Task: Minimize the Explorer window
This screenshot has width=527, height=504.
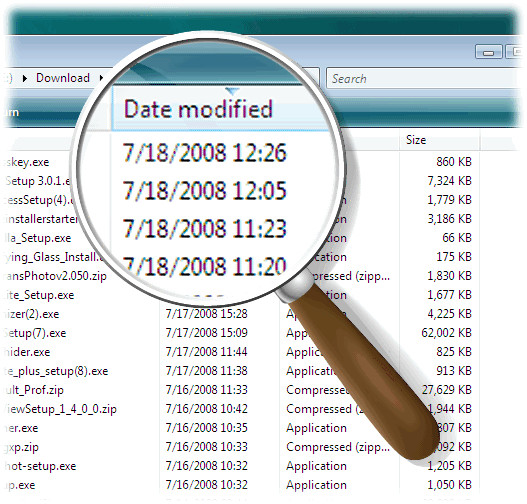Action: click(489, 52)
